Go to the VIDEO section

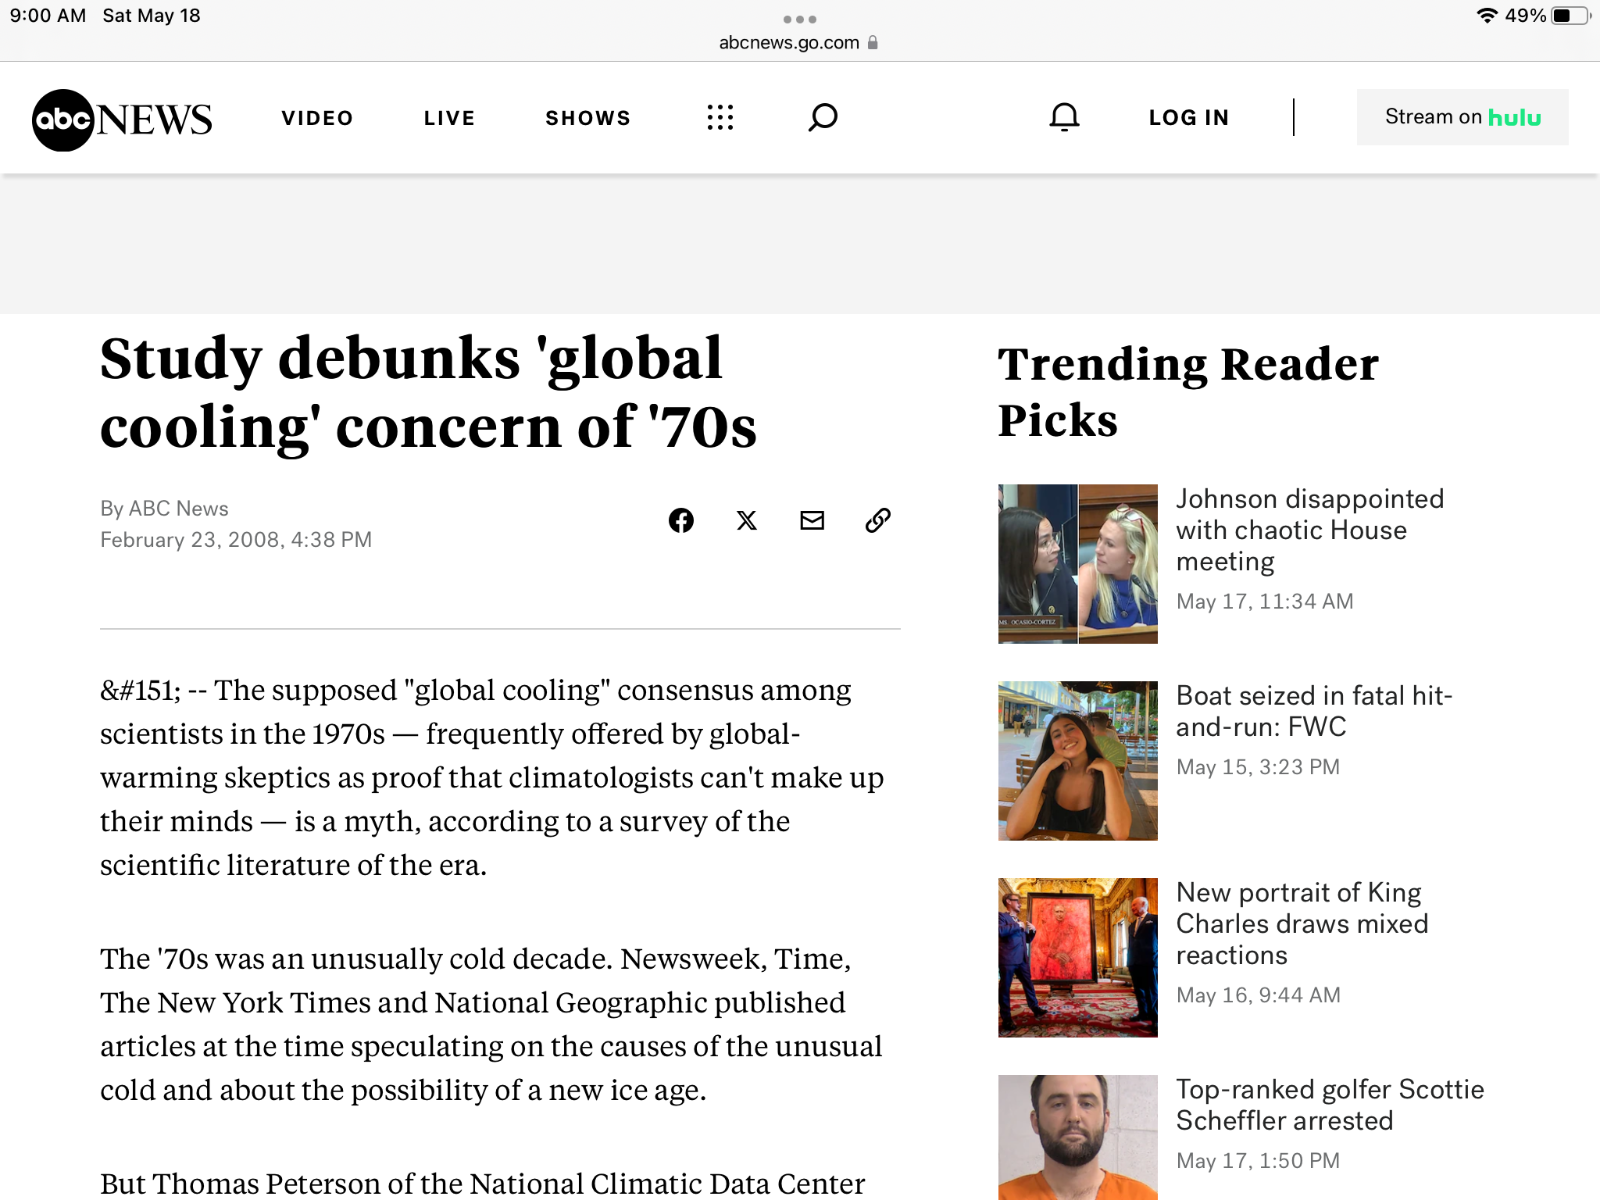click(x=317, y=118)
